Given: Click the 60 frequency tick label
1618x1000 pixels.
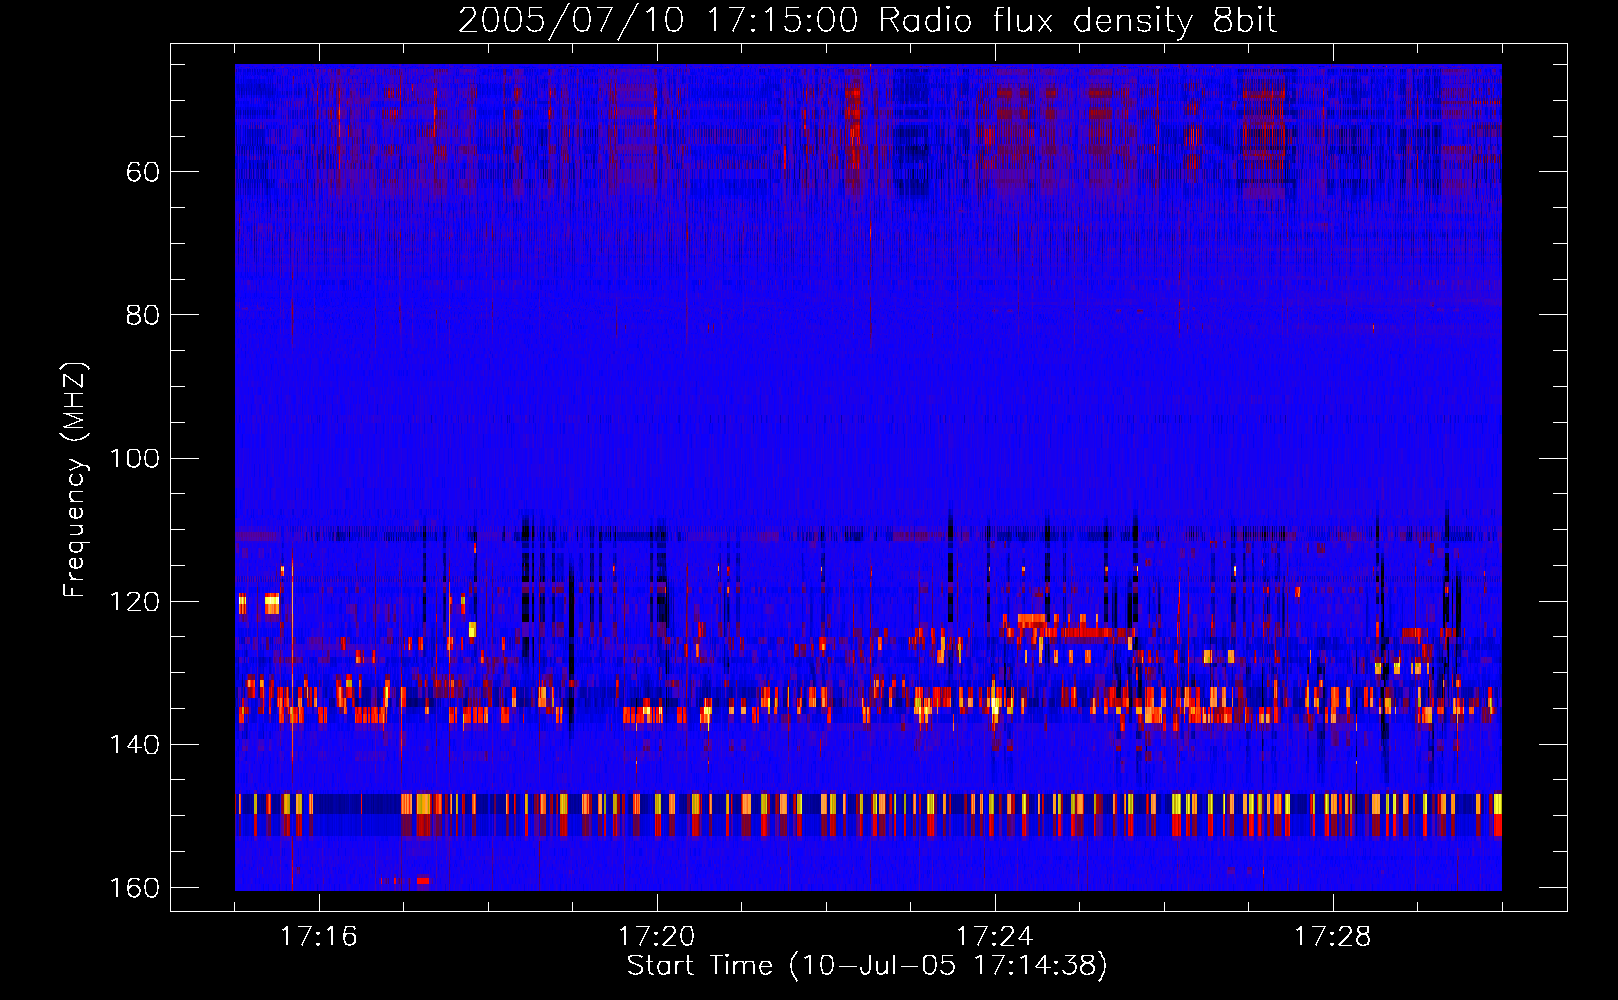Looking at the screenshot, I should point(143,172).
